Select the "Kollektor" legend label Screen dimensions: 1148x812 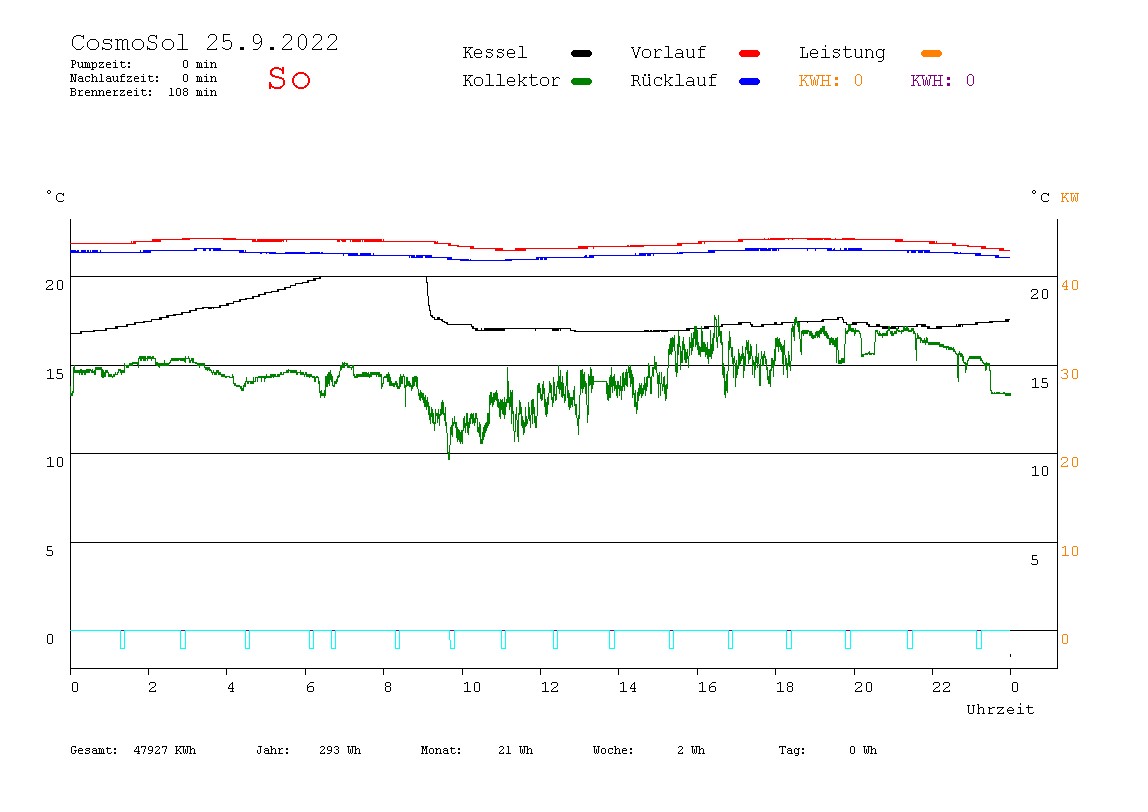coord(510,81)
